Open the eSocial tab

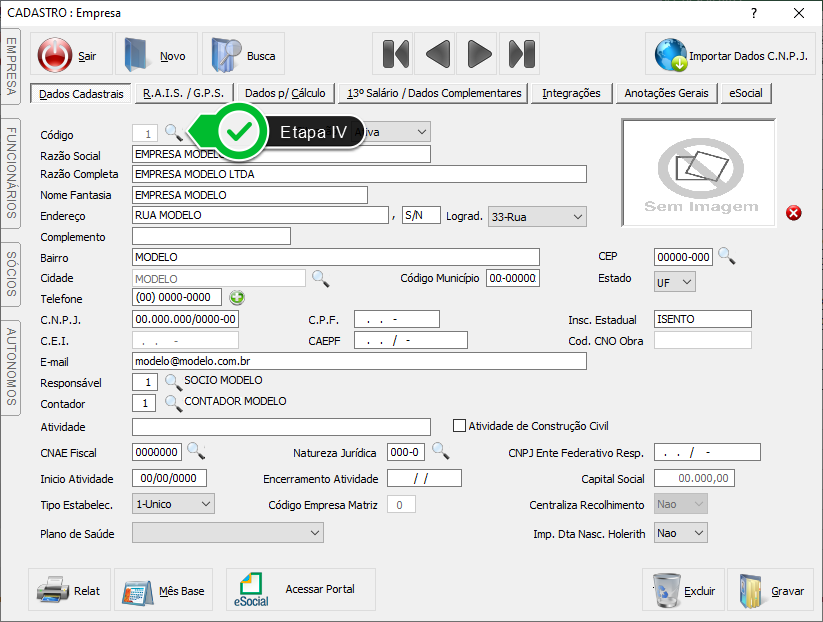coord(746,93)
